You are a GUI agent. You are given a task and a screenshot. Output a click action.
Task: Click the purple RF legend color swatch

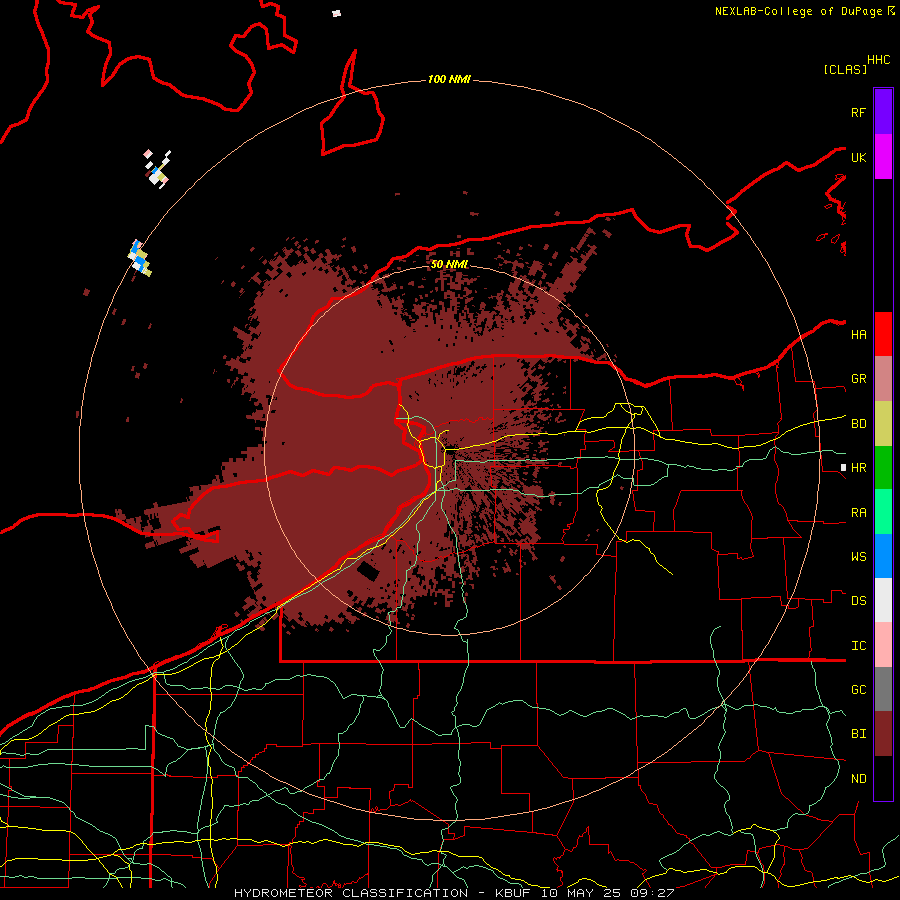(x=883, y=112)
